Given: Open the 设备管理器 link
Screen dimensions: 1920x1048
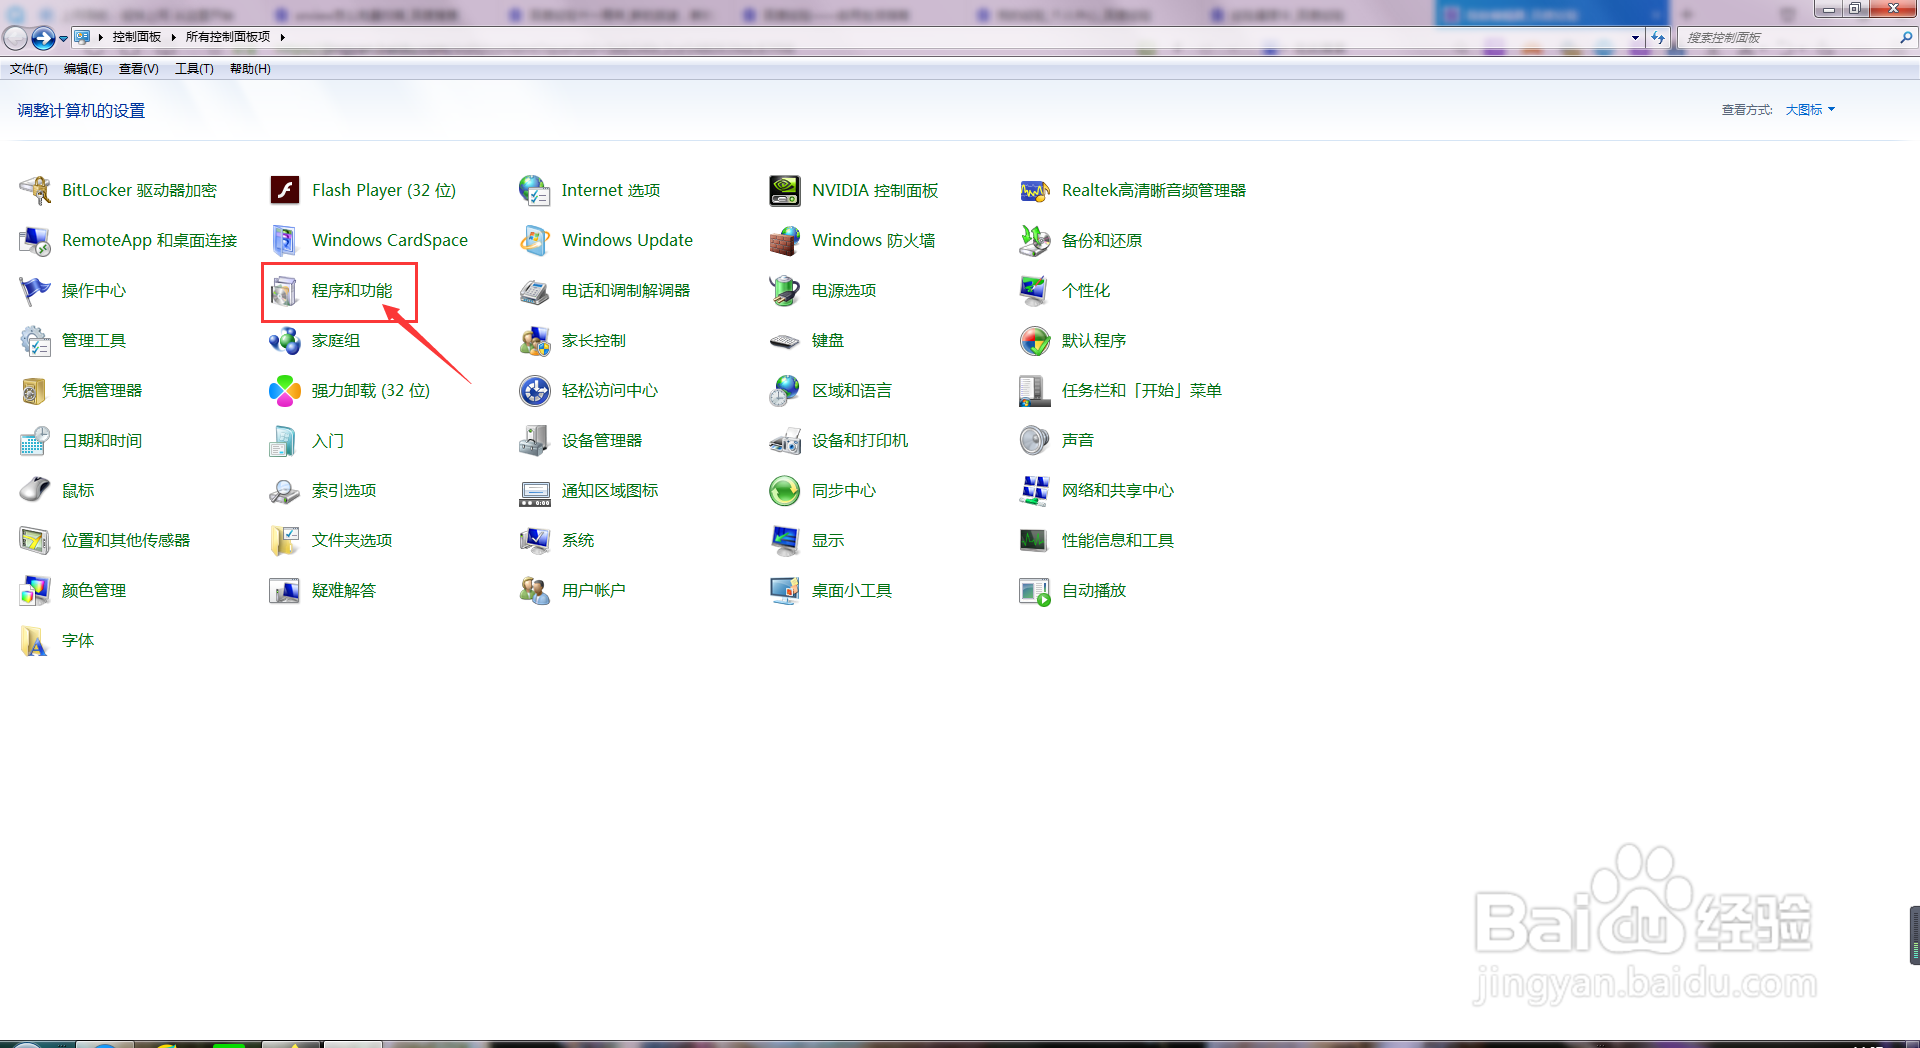Looking at the screenshot, I should tap(602, 440).
